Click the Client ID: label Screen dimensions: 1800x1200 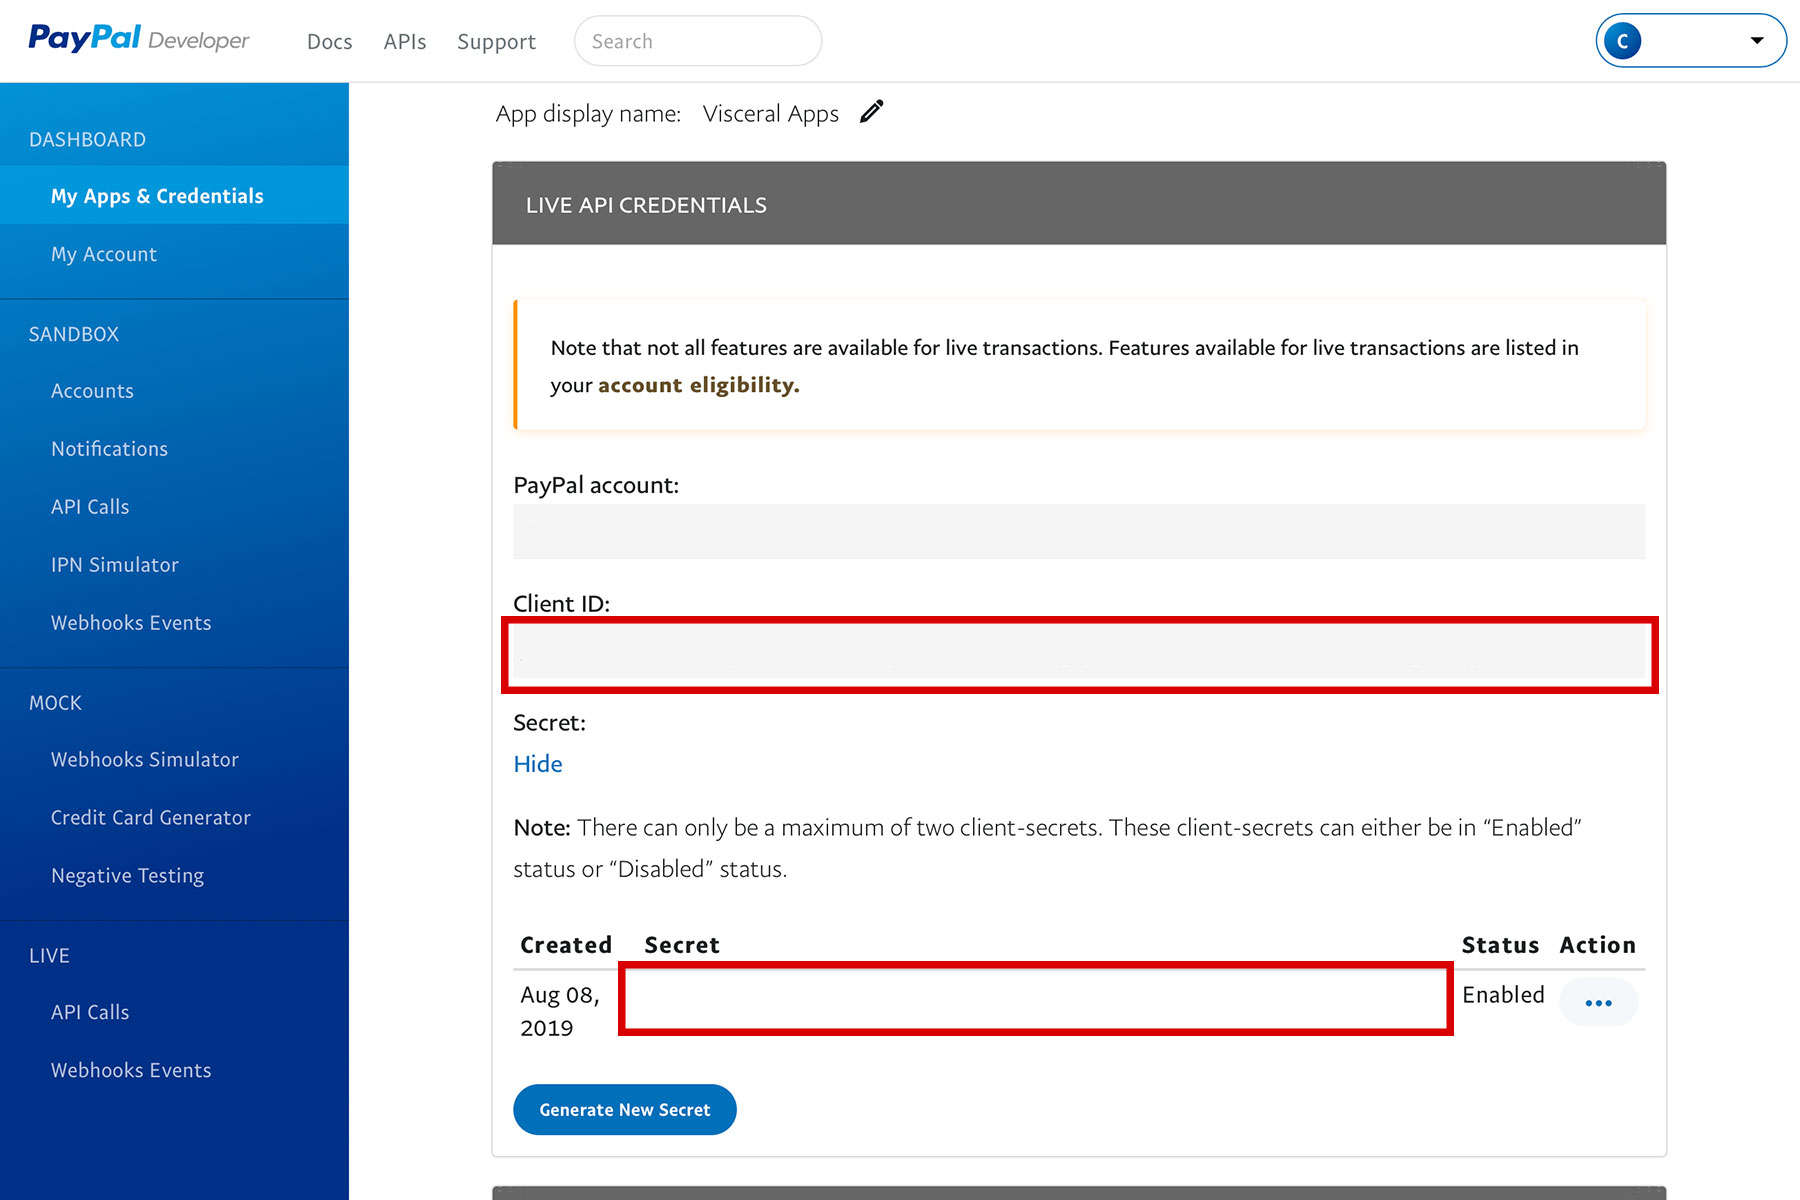(x=561, y=604)
